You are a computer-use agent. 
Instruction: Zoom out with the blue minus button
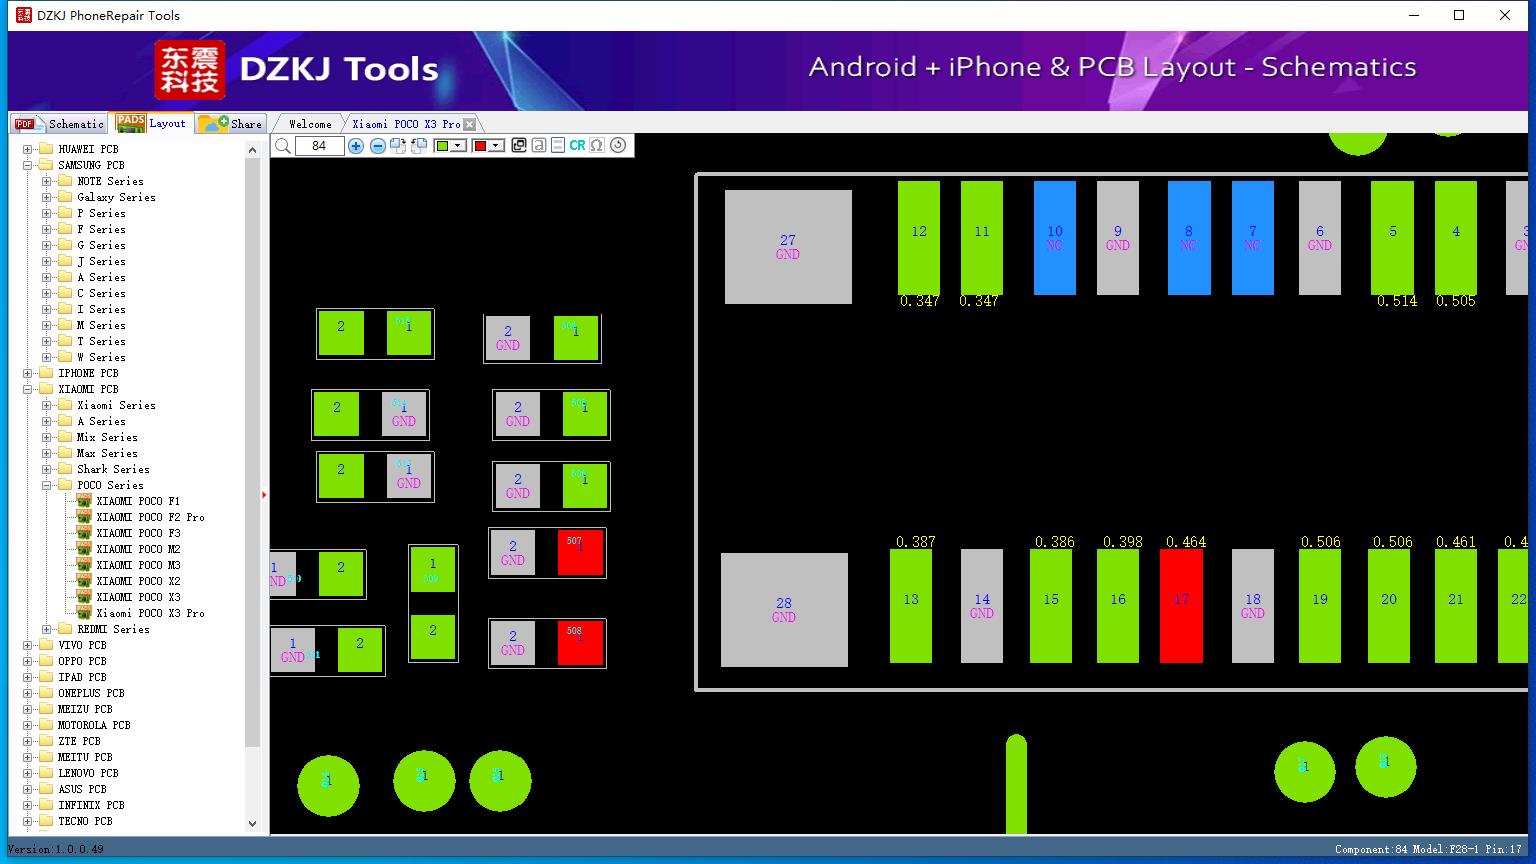coord(378,146)
